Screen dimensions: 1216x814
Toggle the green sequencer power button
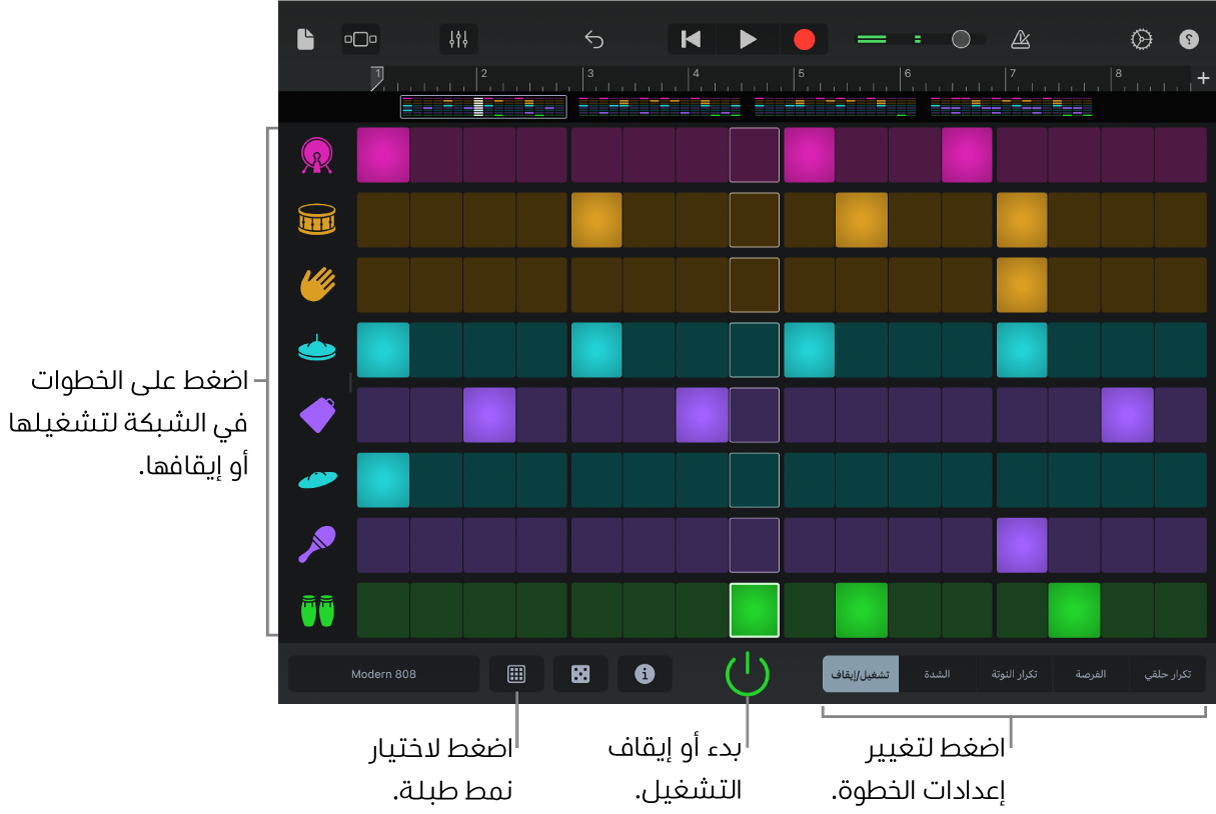747,674
